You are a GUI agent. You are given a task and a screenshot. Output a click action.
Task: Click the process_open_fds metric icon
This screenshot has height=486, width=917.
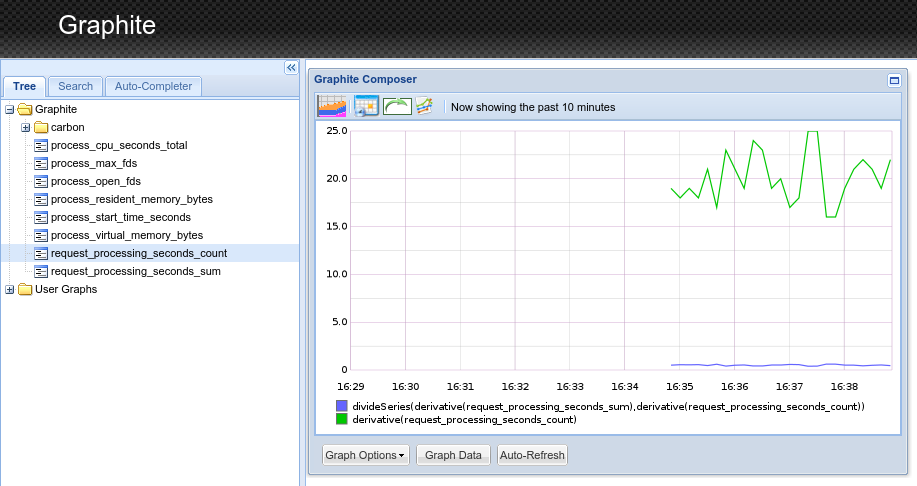click(x=41, y=182)
